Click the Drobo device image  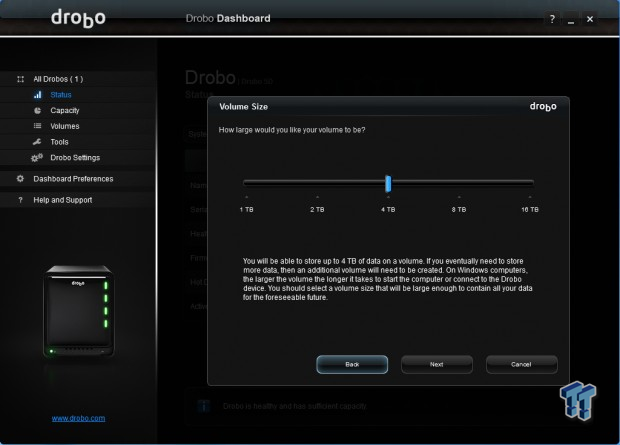pos(79,311)
